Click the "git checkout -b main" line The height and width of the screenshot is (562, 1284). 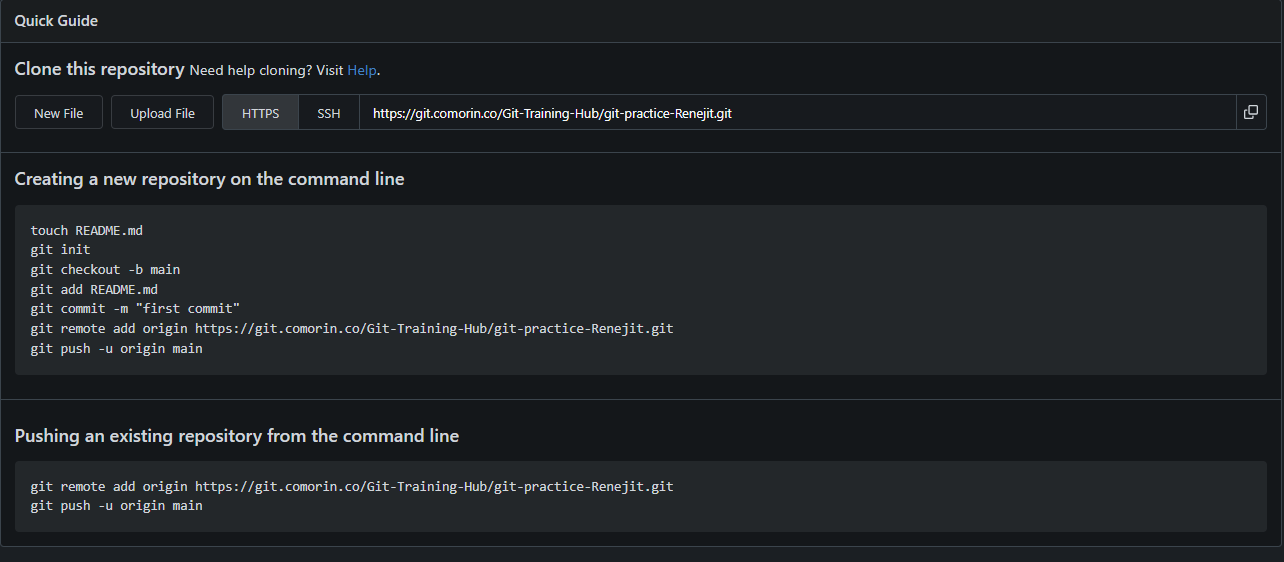click(105, 270)
